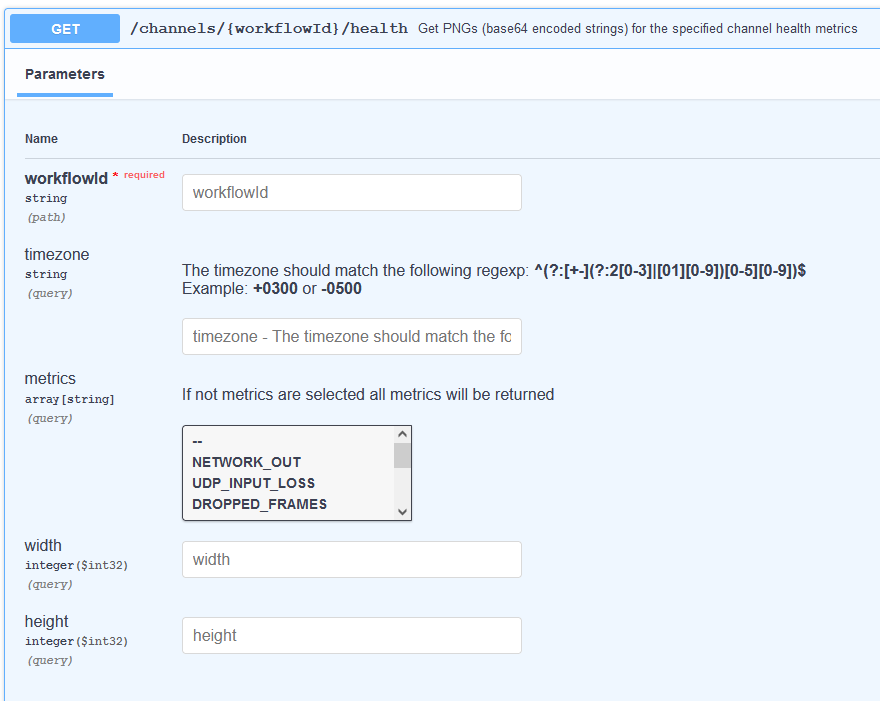Focus the width input field
Viewport: 880px width, 701px height.
351,559
